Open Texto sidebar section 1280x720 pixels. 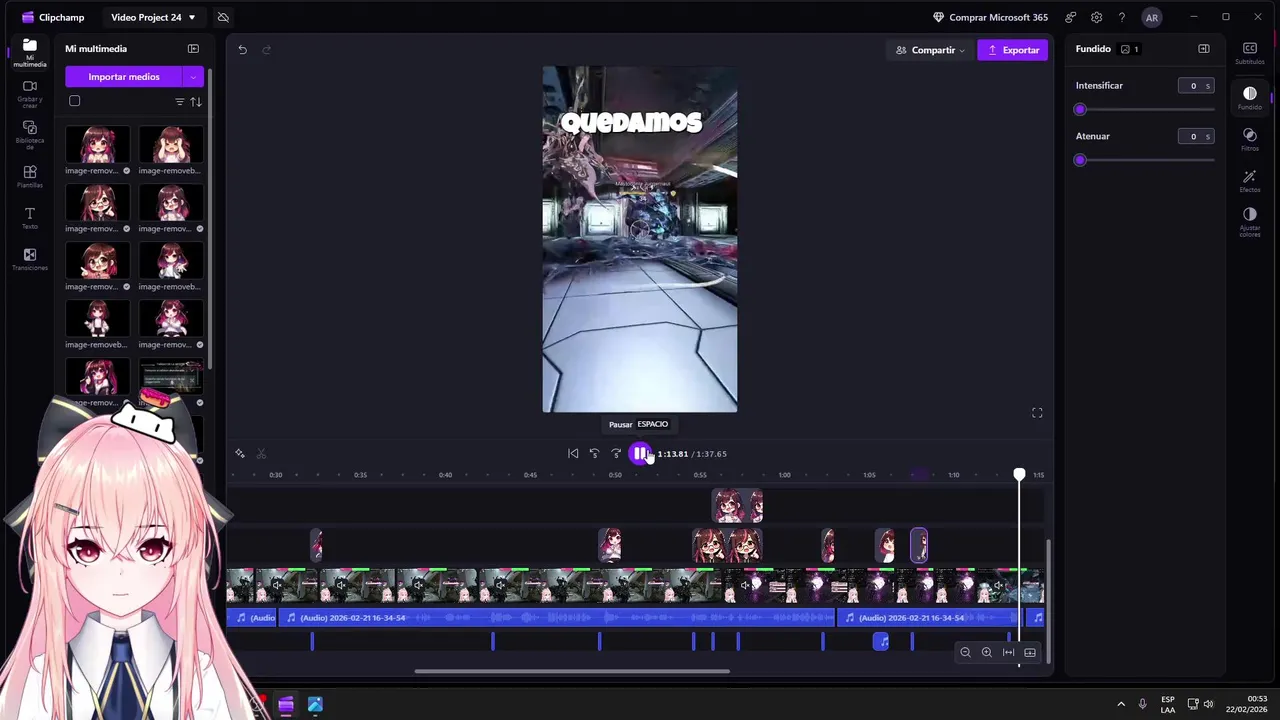coord(29,219)
